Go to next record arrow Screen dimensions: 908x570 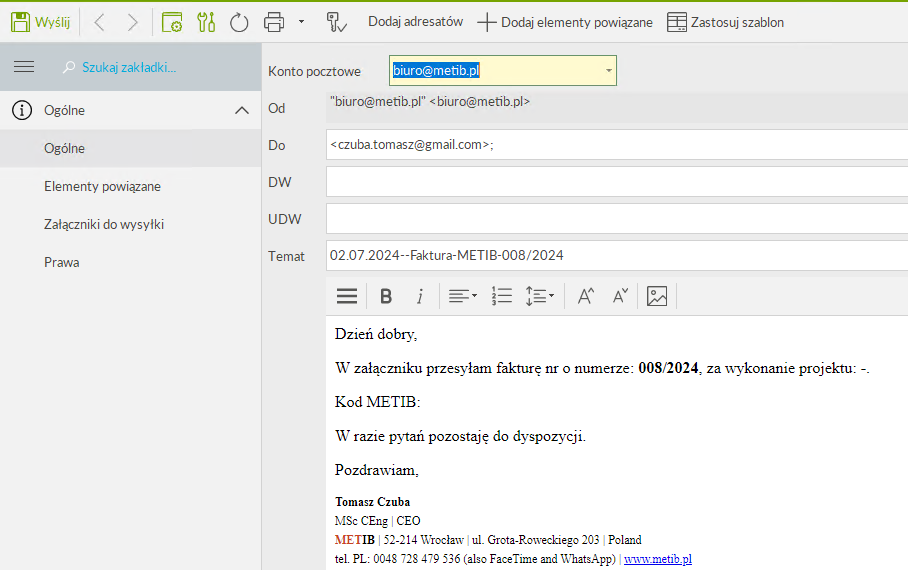(133, 23)
